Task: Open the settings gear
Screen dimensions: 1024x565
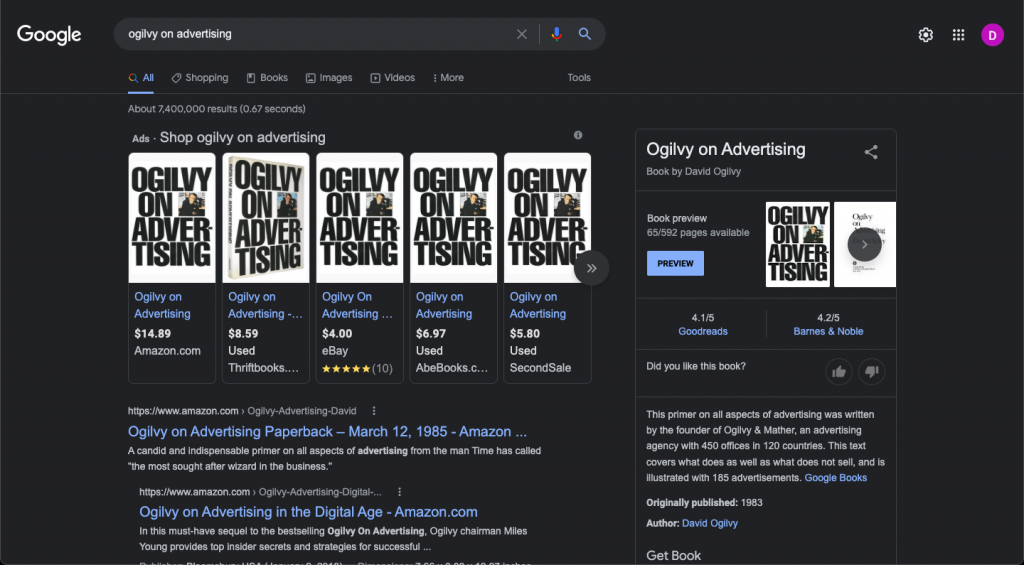Action: (x=925, y=35)
